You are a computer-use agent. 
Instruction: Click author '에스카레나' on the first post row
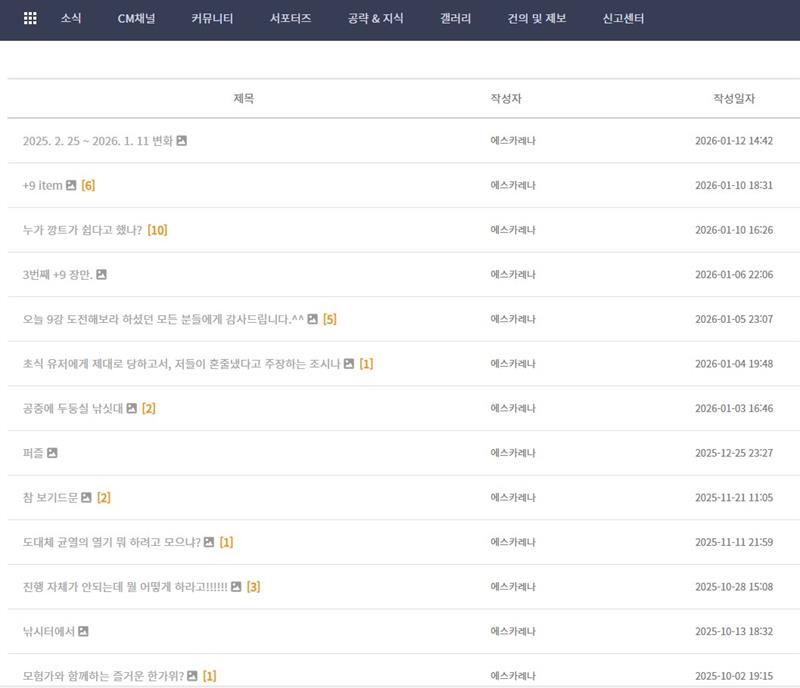coord(512,141)
